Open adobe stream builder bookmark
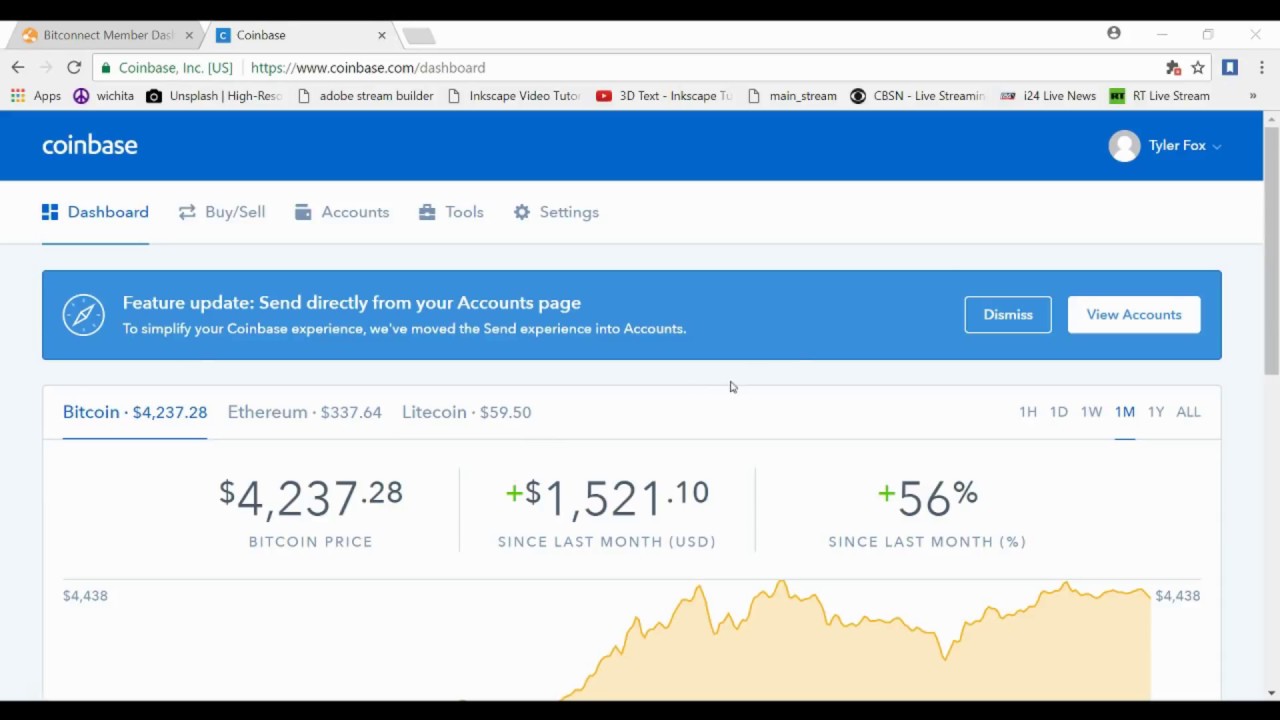1280x720 pixels. point(366,96)
